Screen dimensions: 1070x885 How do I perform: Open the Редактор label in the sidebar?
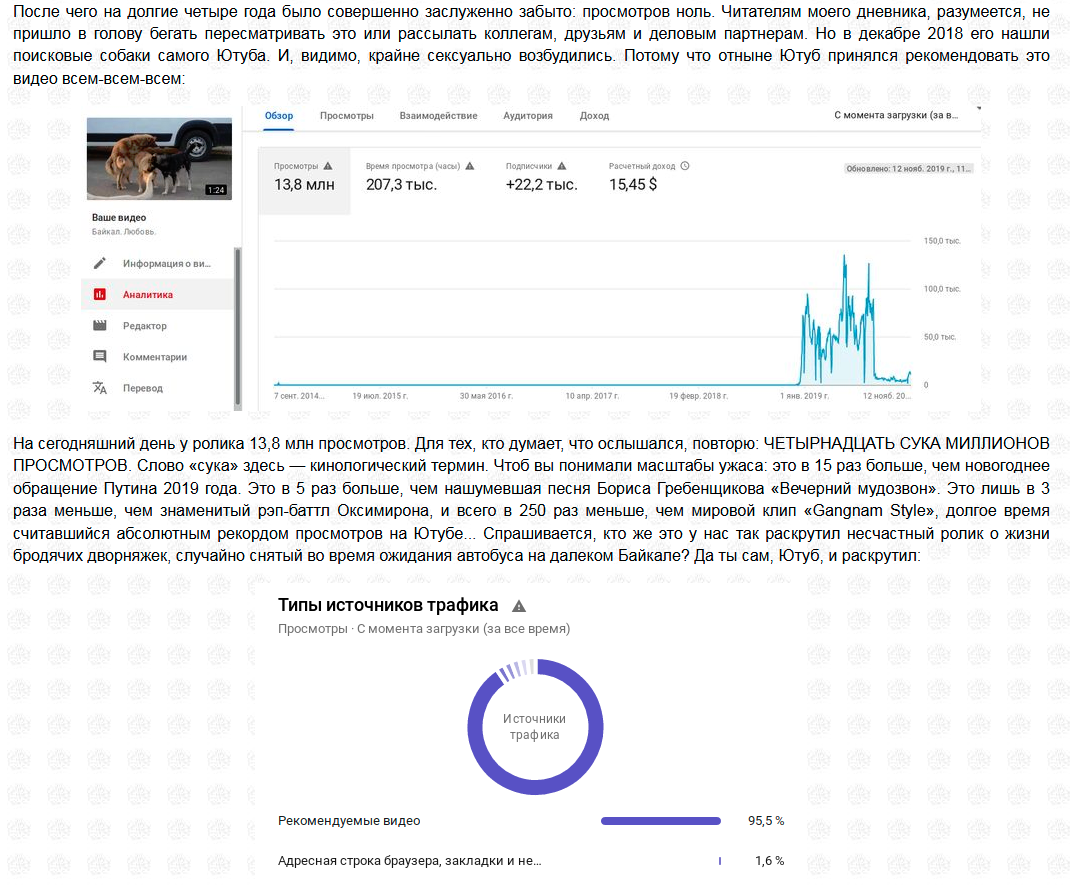click(145, 325)
